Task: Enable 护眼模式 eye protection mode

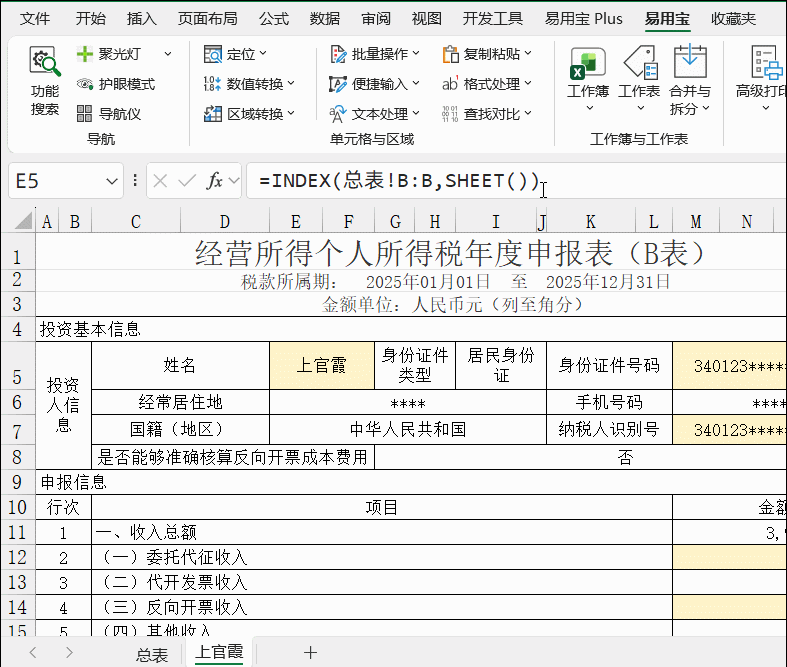Action: pos(116,84)
